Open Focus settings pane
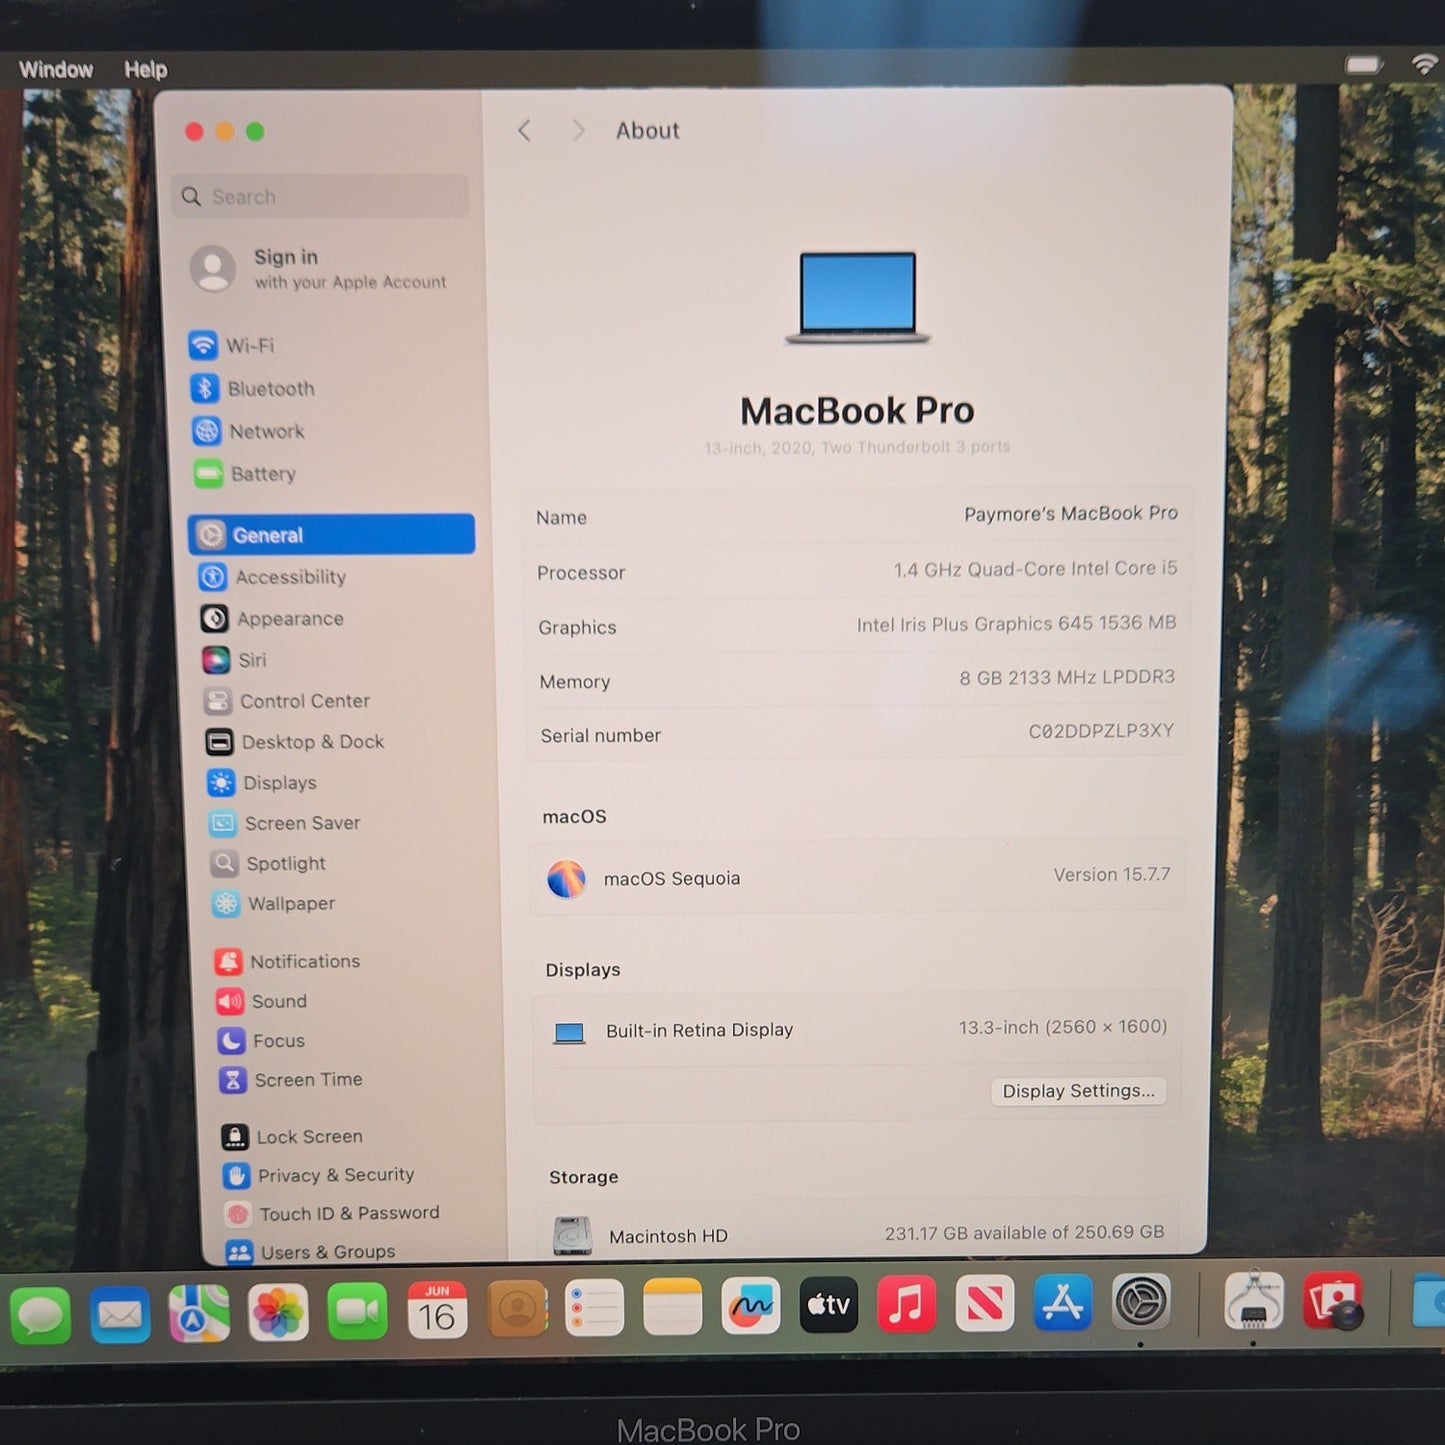This screenshot has height=1445, width=1445. 262,1041
